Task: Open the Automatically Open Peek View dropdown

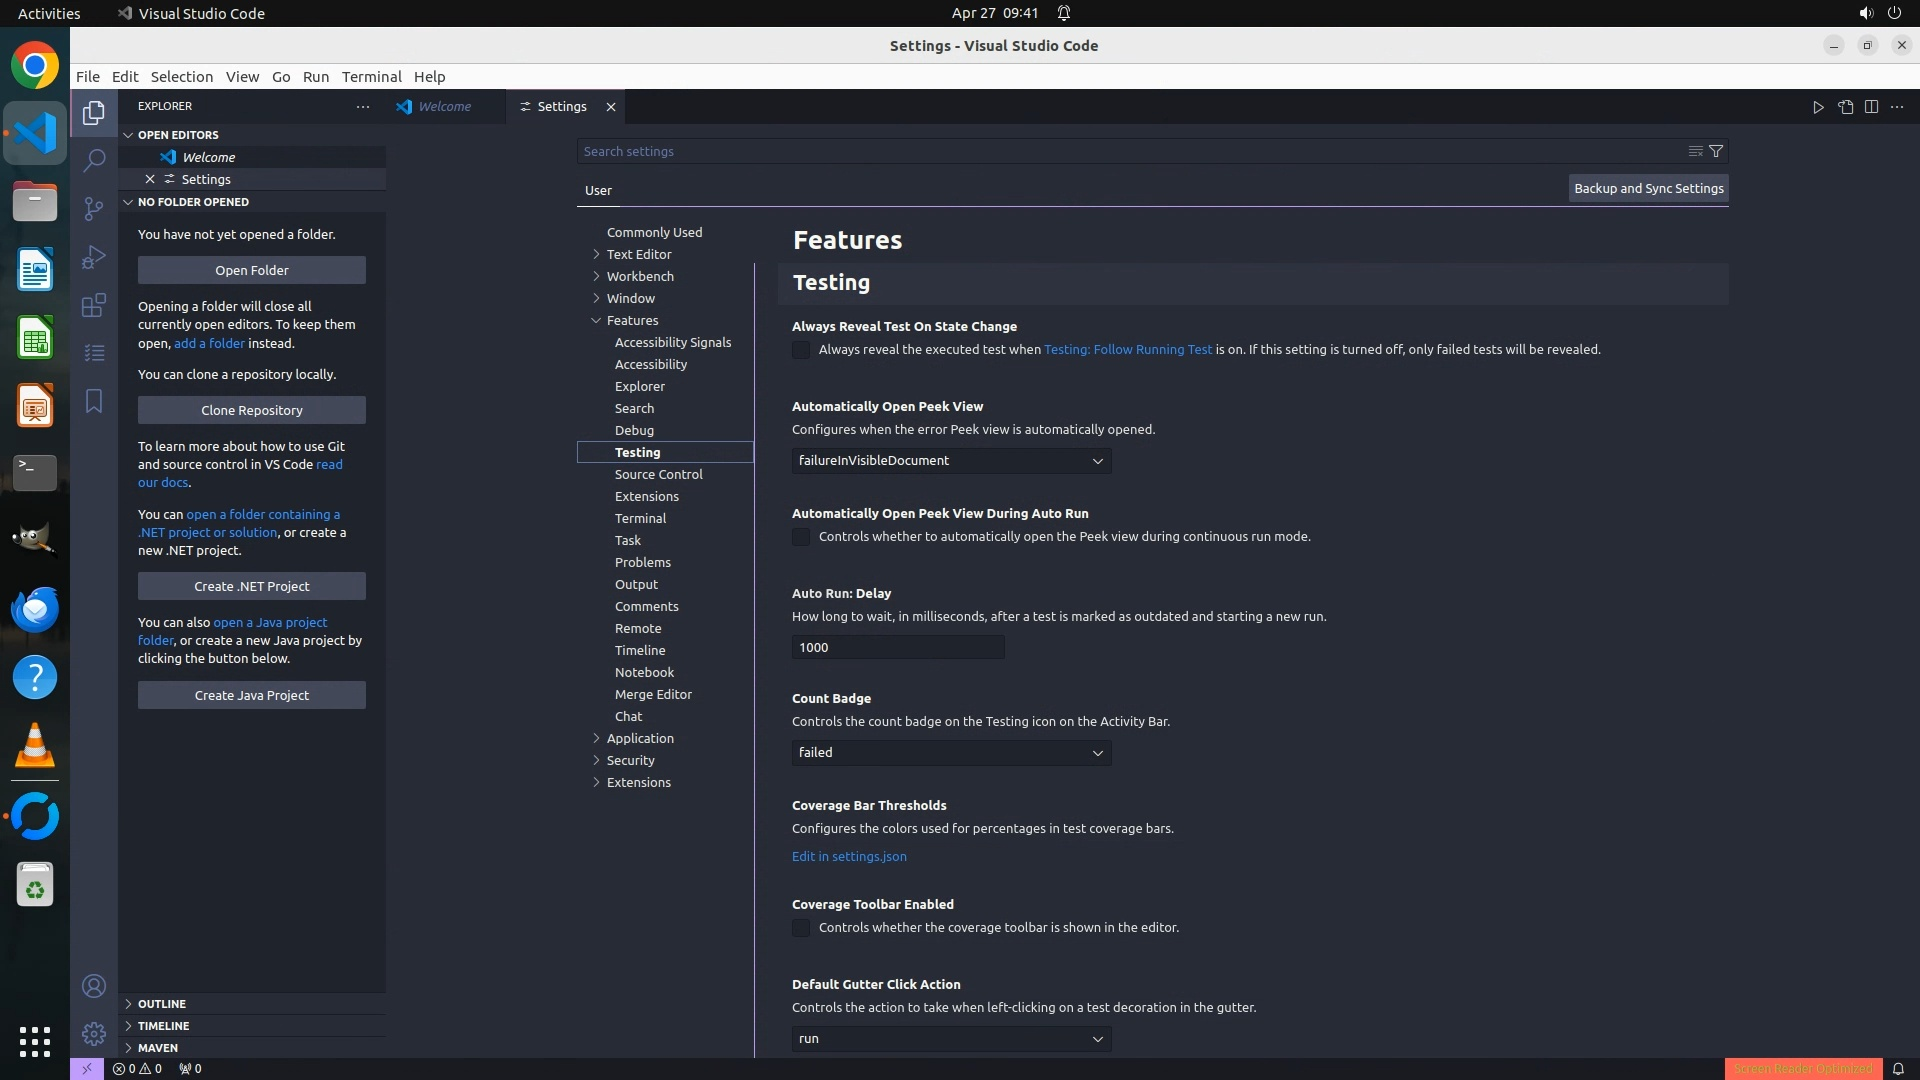Action: (951, 461)
